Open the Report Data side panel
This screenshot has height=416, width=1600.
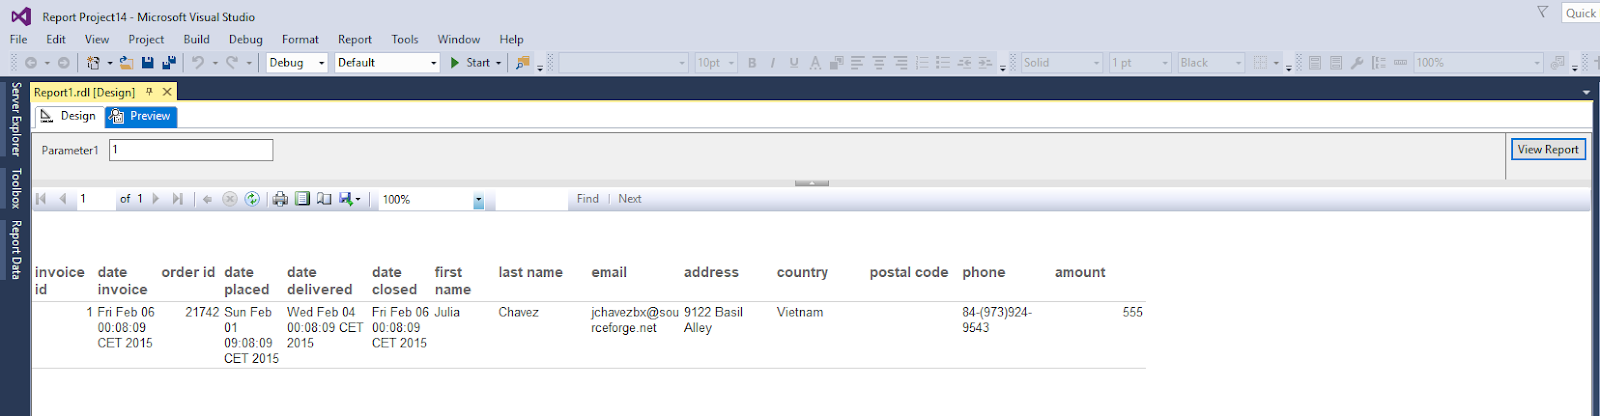click(x=16, y=250)
